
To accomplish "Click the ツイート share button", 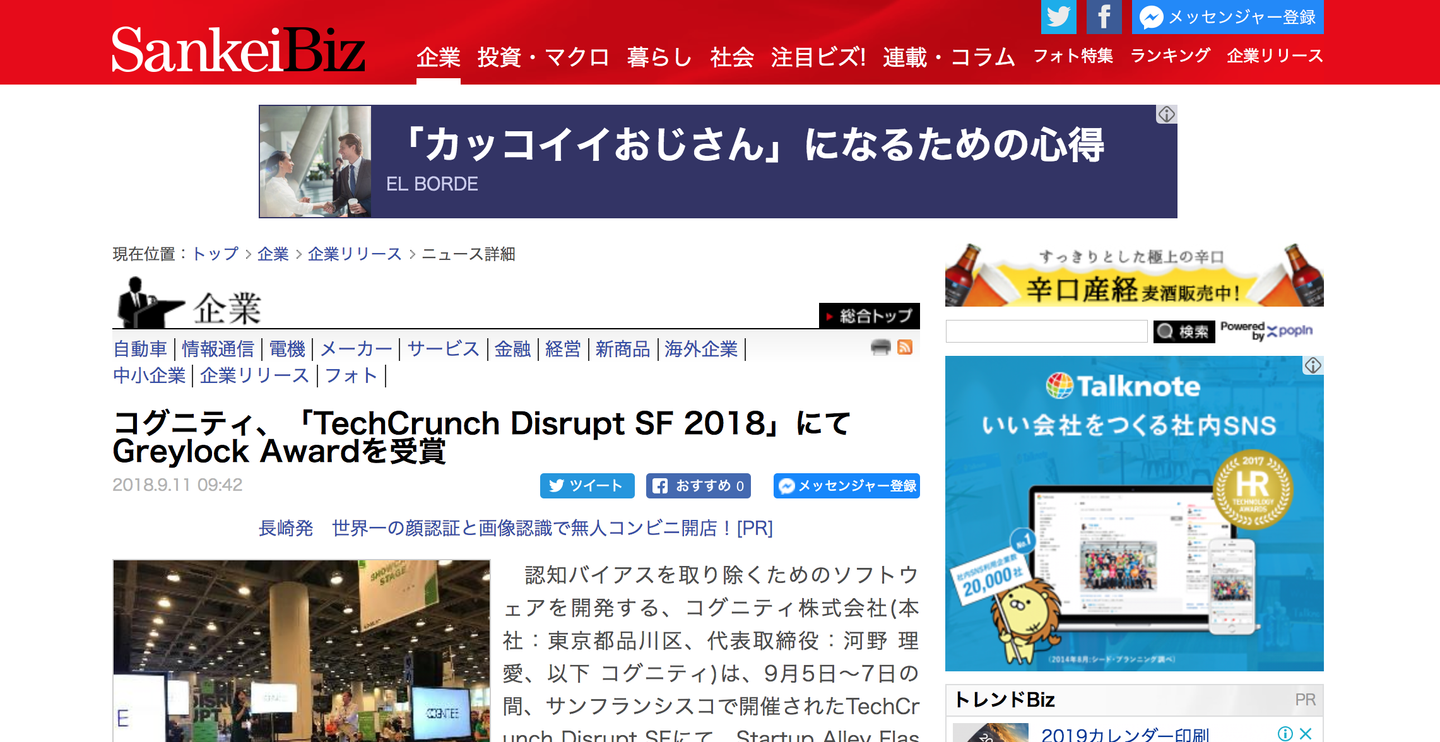I will click(587, 486).
